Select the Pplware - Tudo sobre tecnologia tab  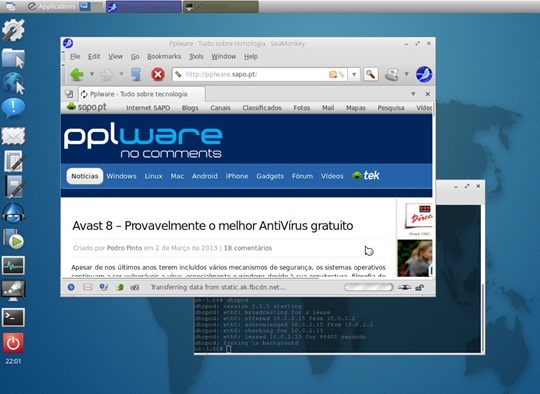(142, 94)
